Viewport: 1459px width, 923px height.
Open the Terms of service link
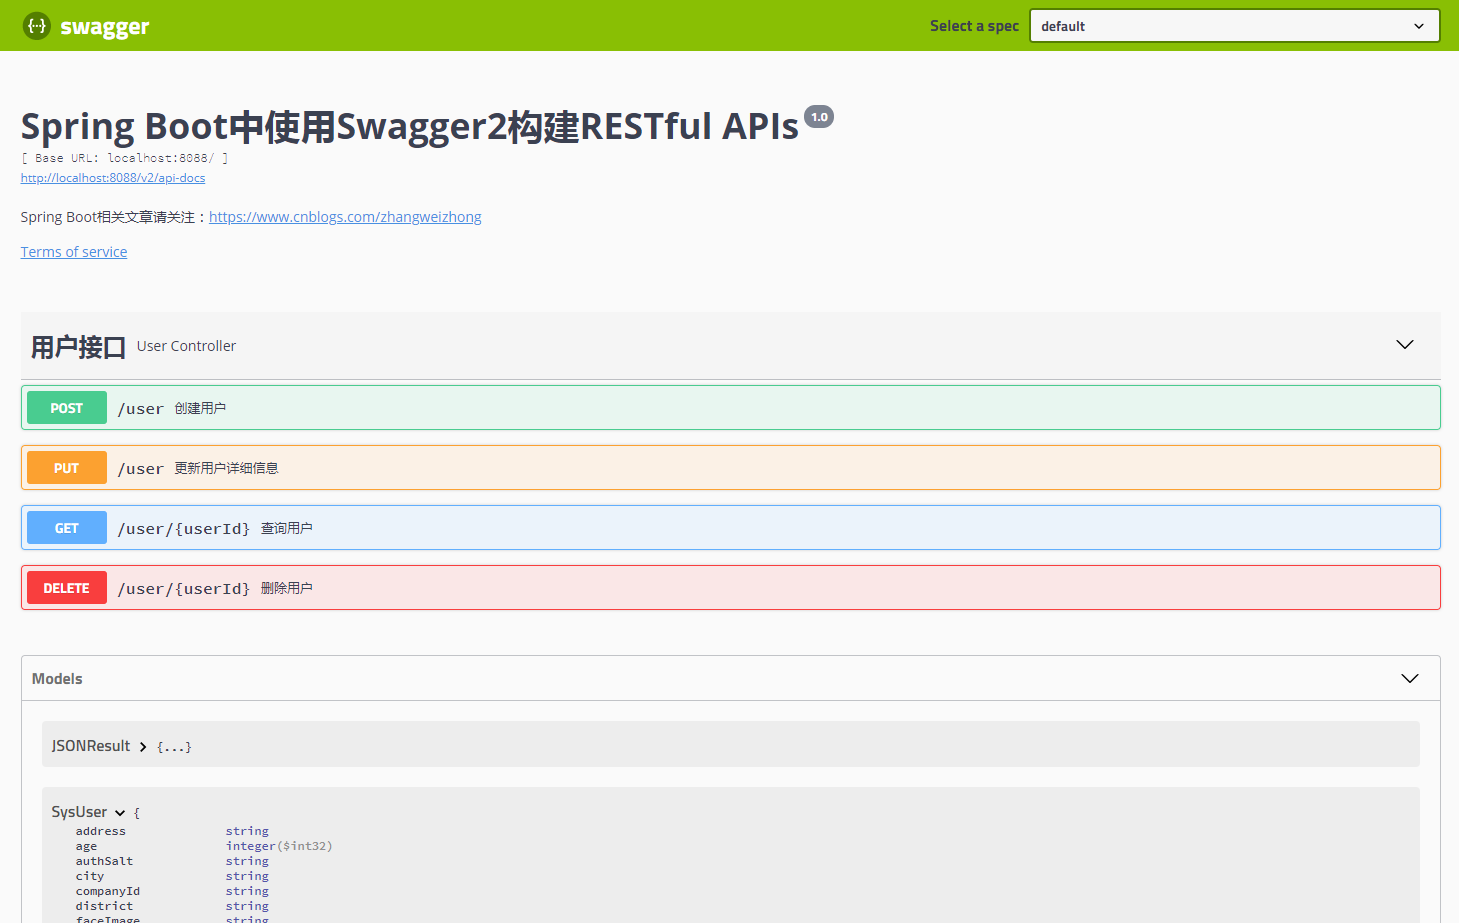74,252
